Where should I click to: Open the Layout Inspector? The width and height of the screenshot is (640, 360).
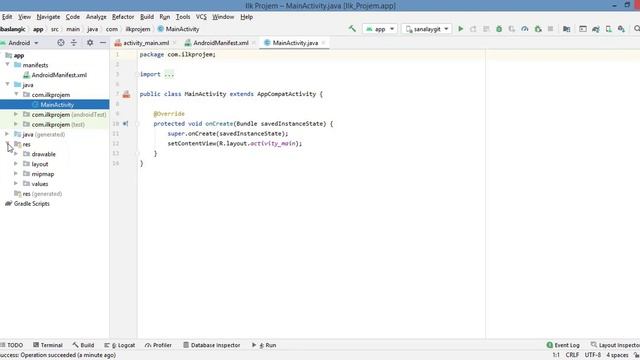pyautogui.click(x=615, y=345)
